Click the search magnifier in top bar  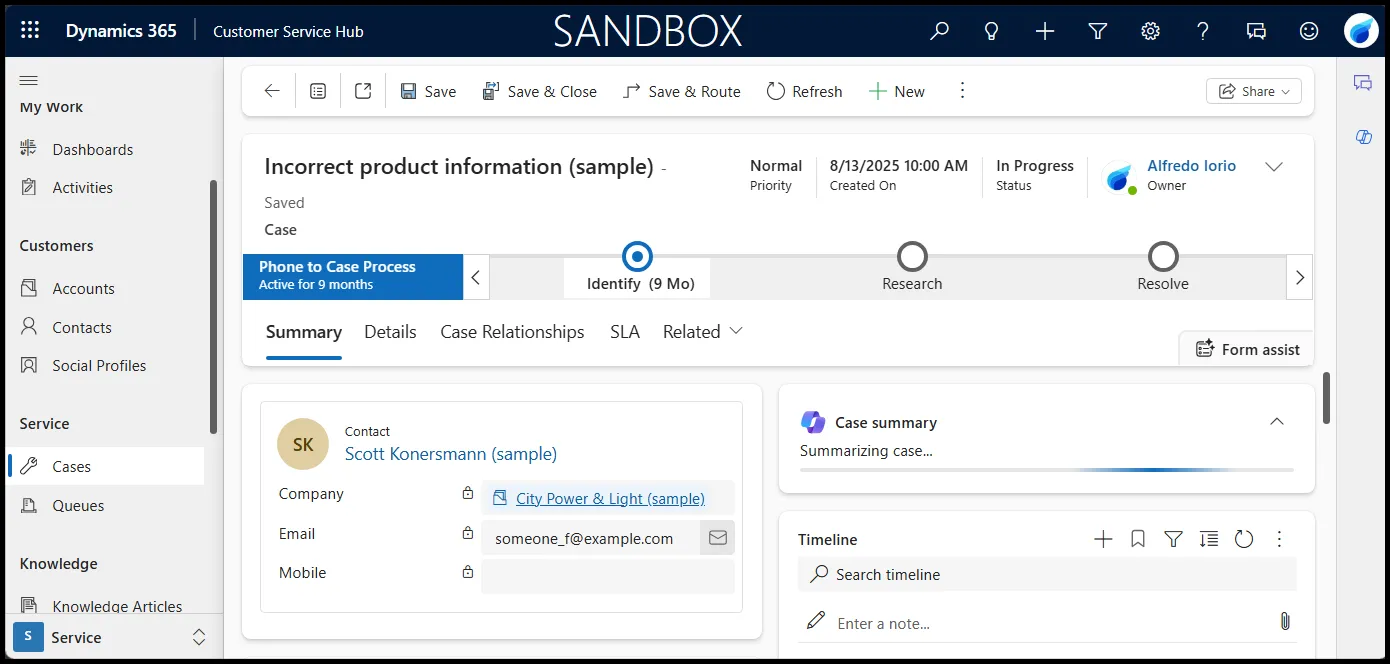tap(939, 31)
